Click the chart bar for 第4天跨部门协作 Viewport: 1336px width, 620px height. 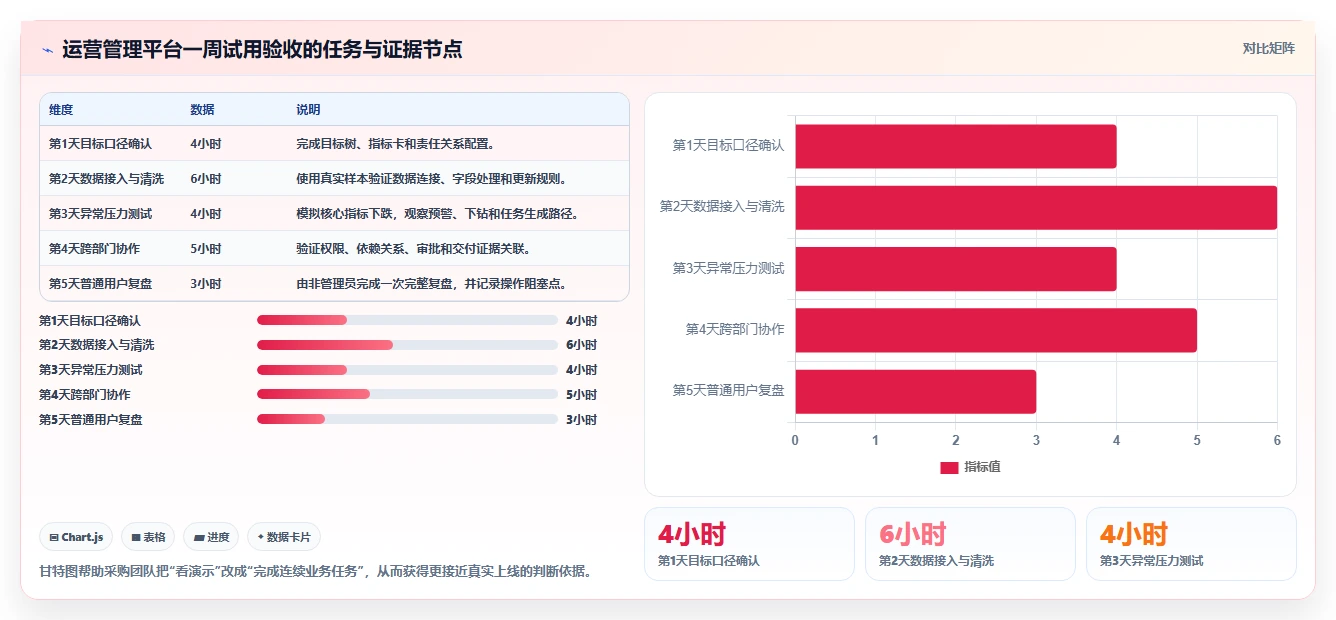tap(996, 330)
